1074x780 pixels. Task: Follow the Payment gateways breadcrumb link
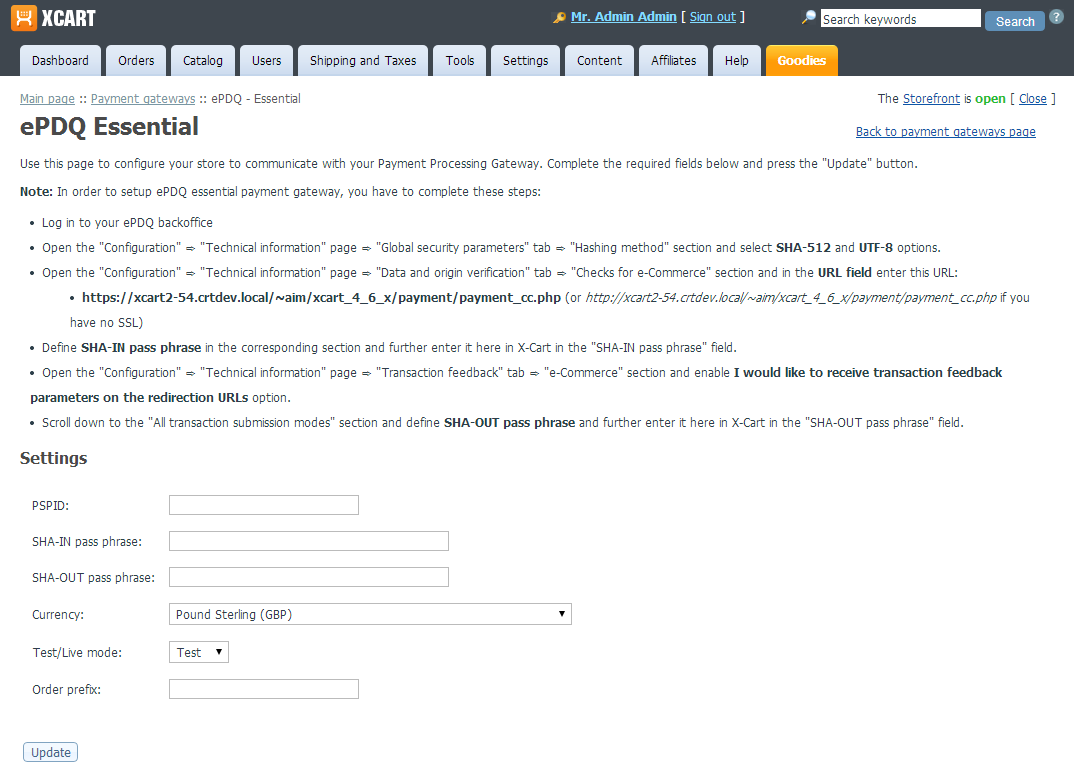tap(143, 99)
